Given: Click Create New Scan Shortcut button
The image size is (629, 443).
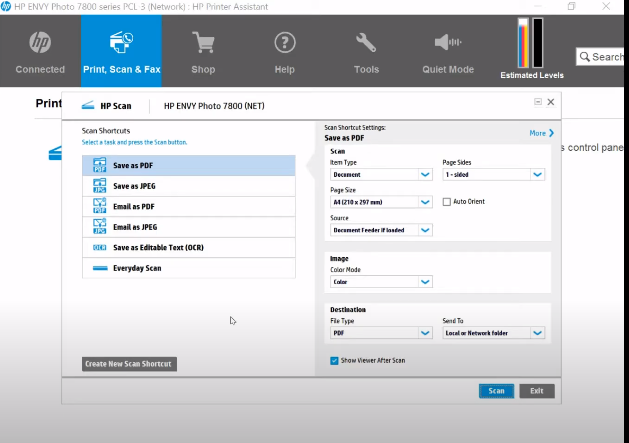Looking at the screenshot, I should 129,364.
